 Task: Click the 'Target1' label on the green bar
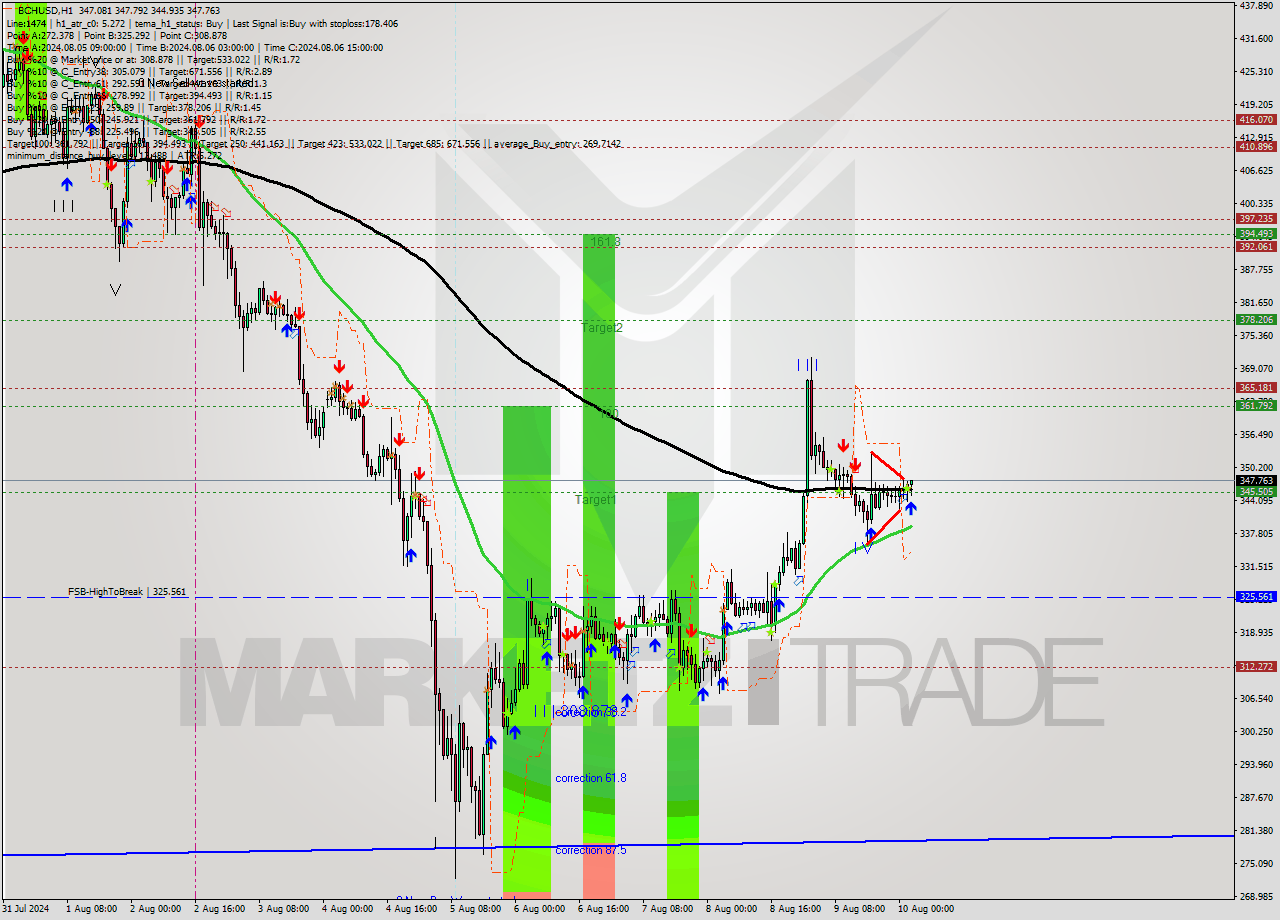[x=596, y=499]
